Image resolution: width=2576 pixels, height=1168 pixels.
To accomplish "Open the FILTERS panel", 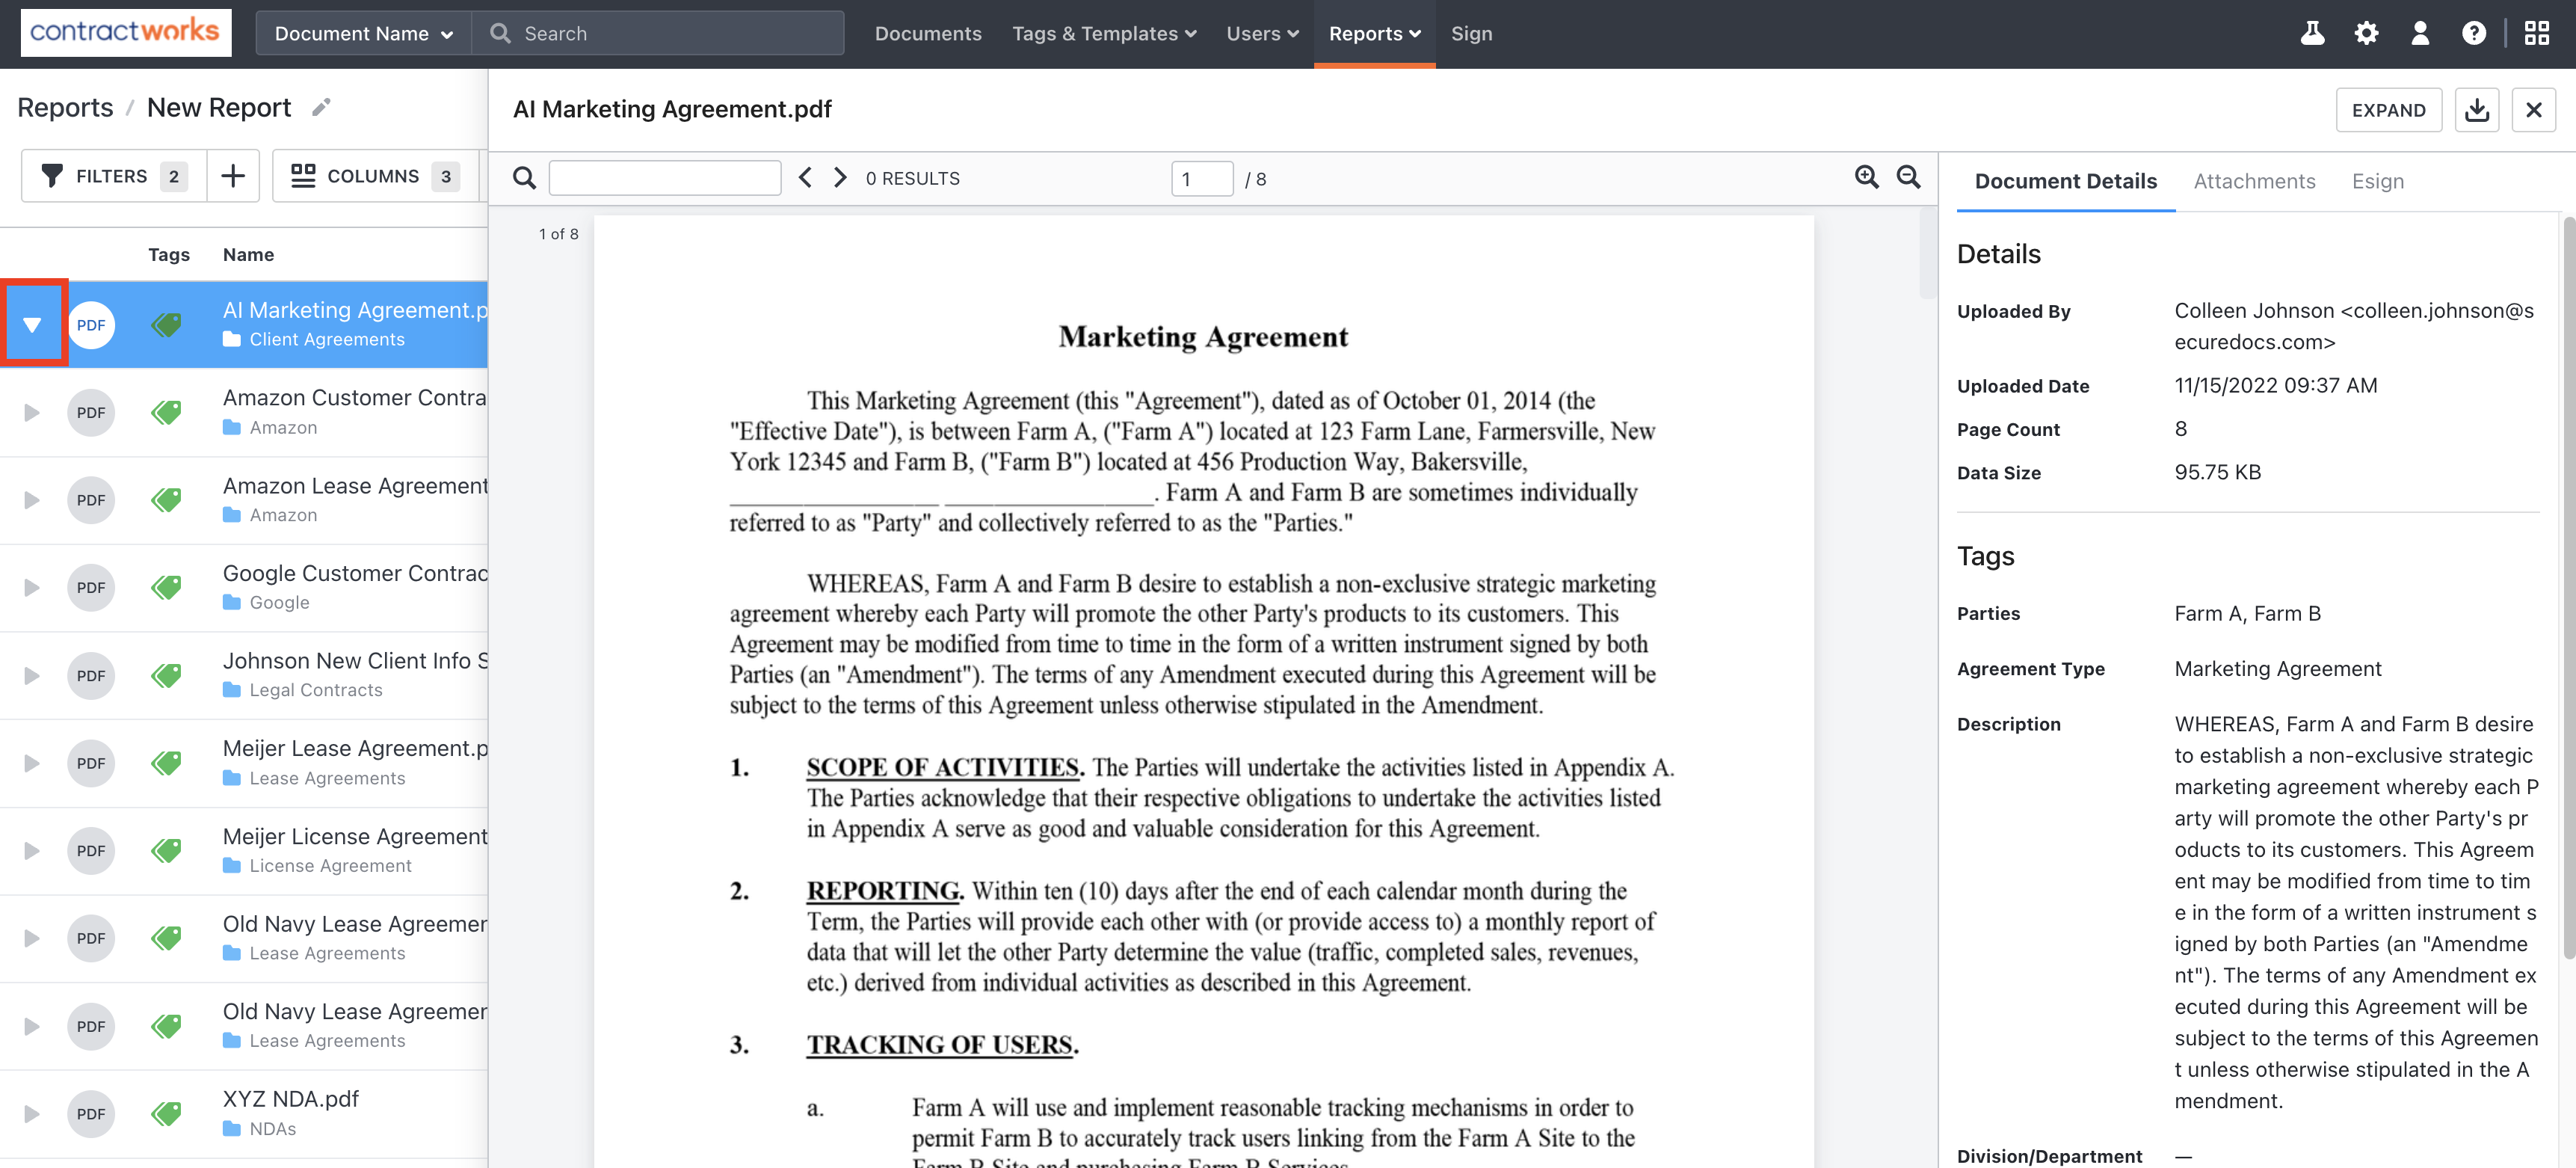I will click(114, 176).
